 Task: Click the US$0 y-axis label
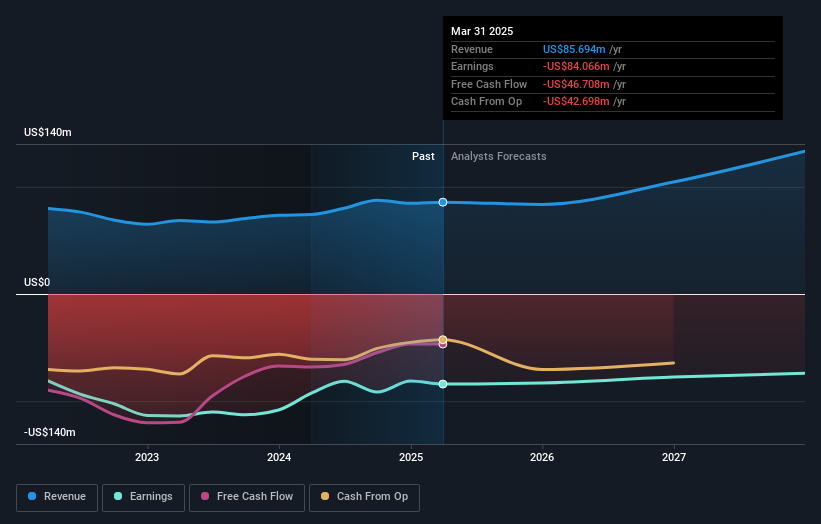(x=37, y=283)
